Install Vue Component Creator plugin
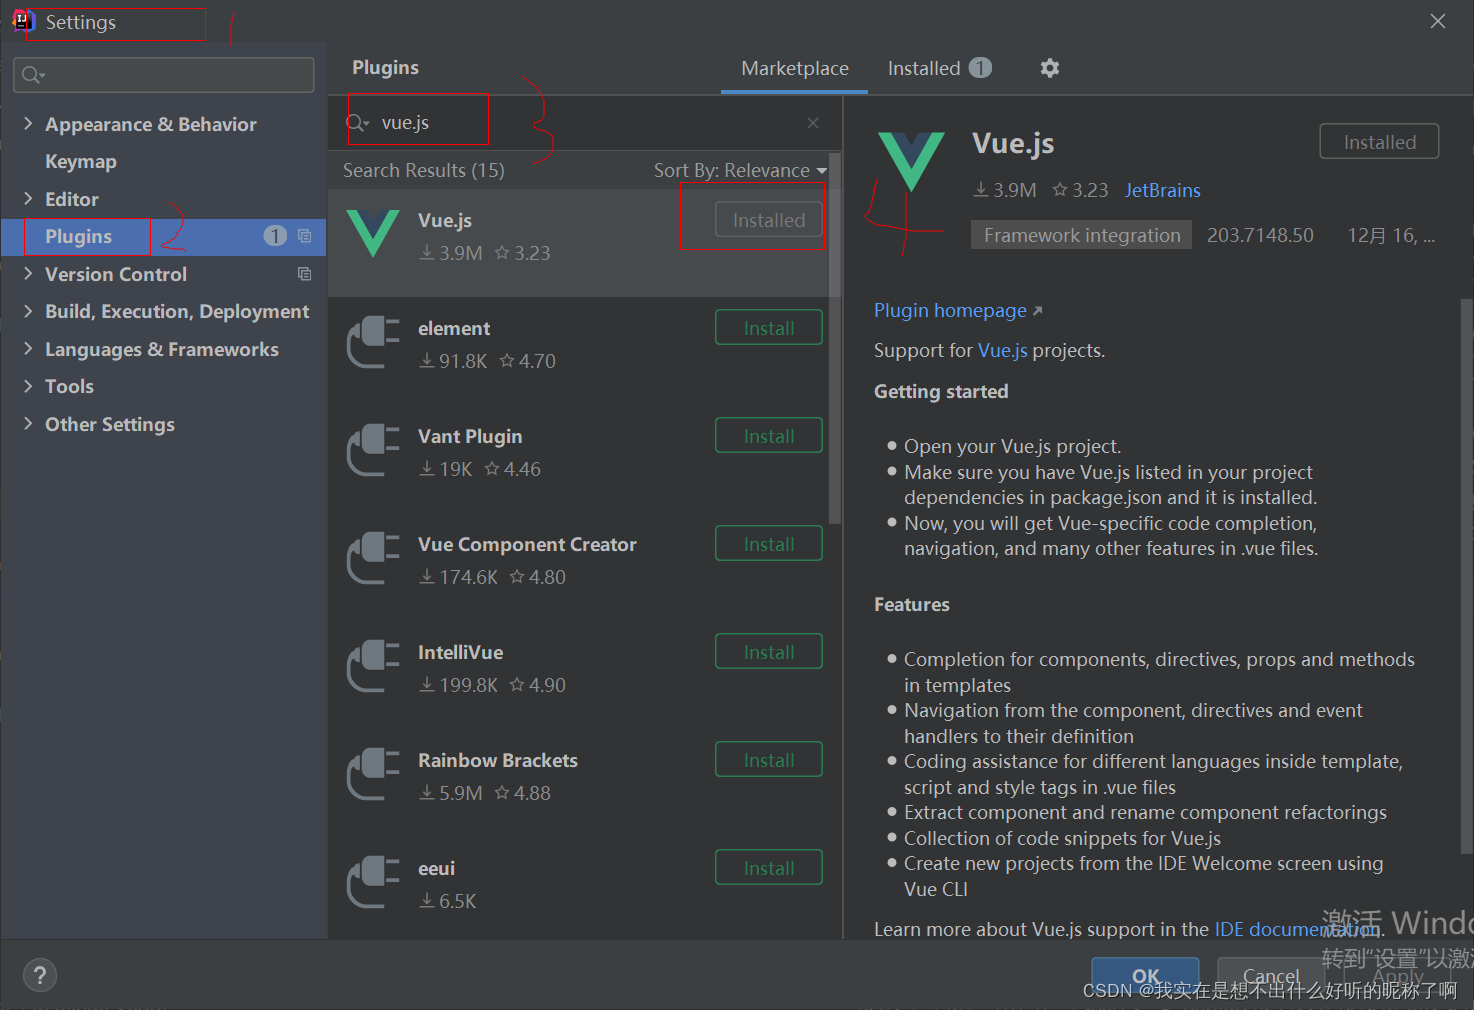The width and height of the screenshot is (1474, 1010). 769,544
